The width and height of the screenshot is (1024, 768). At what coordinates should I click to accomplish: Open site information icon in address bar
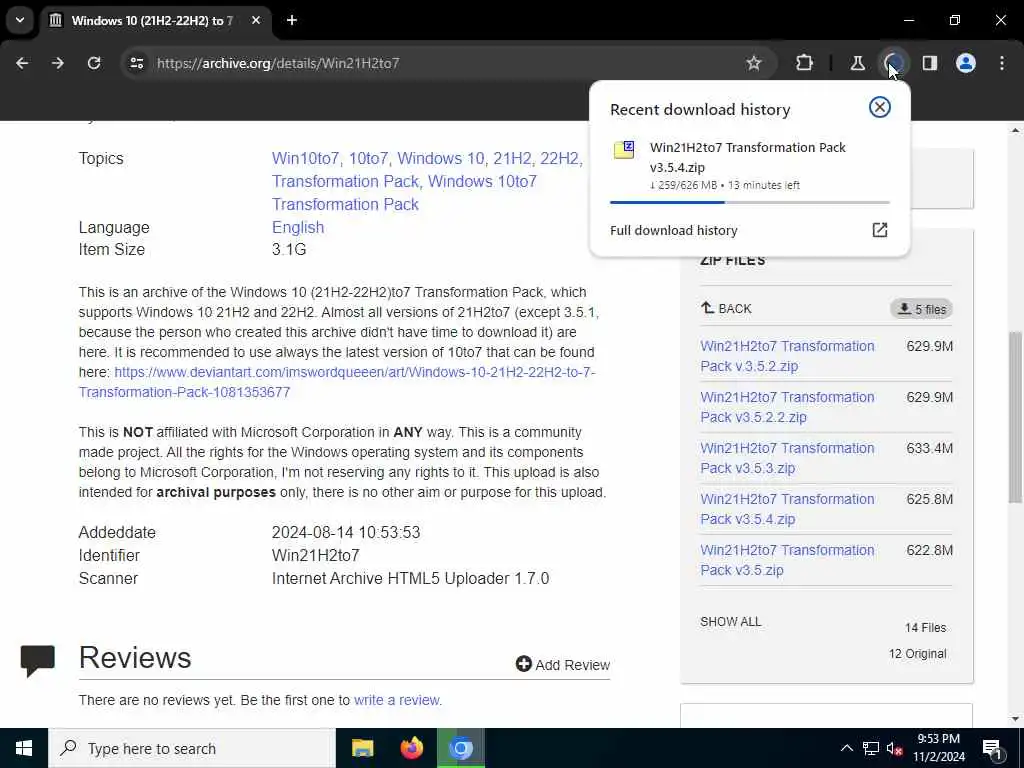[x=136, y=63]
